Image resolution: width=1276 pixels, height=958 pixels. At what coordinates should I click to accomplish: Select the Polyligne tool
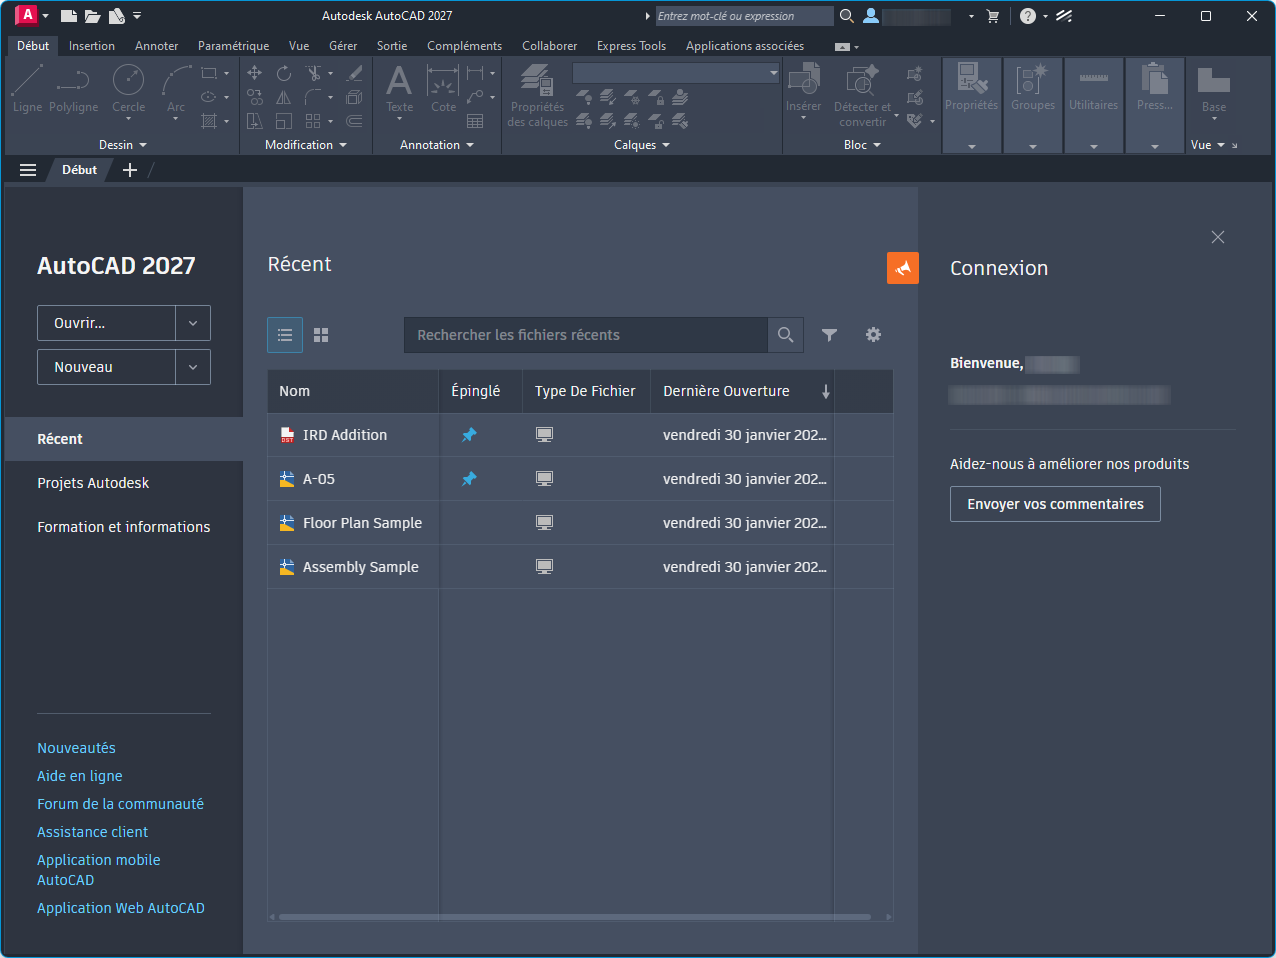(x=74, y=89)
